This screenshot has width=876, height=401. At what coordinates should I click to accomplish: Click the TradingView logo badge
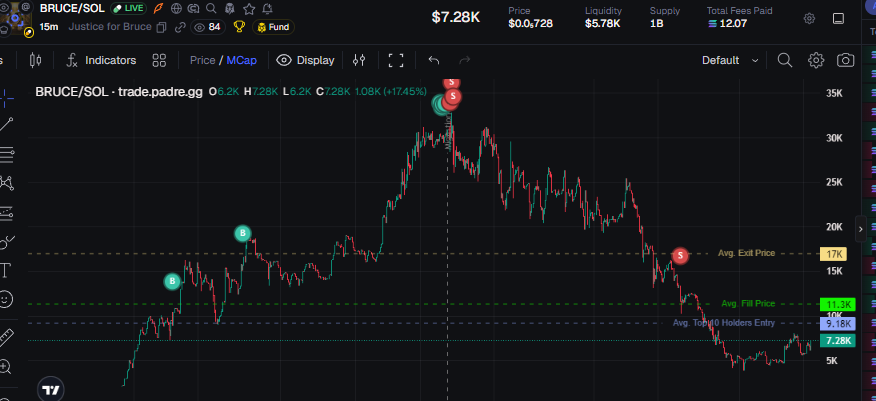pyautogui.click(x=51, y=389)
